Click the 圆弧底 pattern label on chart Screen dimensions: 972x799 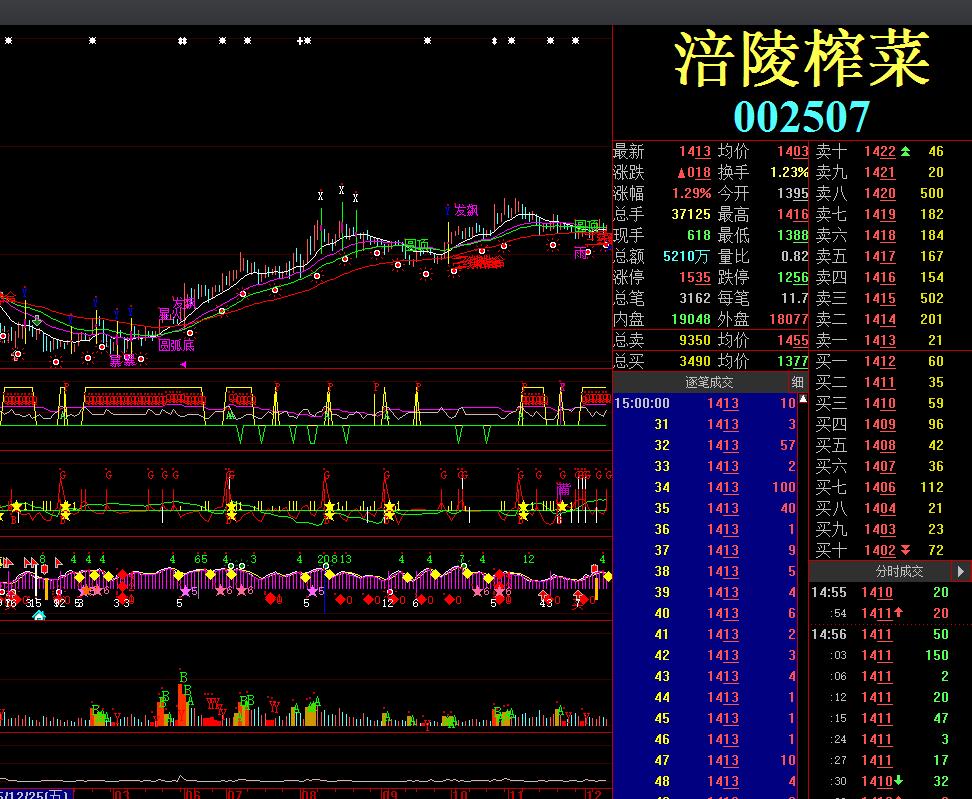(176, 345)
